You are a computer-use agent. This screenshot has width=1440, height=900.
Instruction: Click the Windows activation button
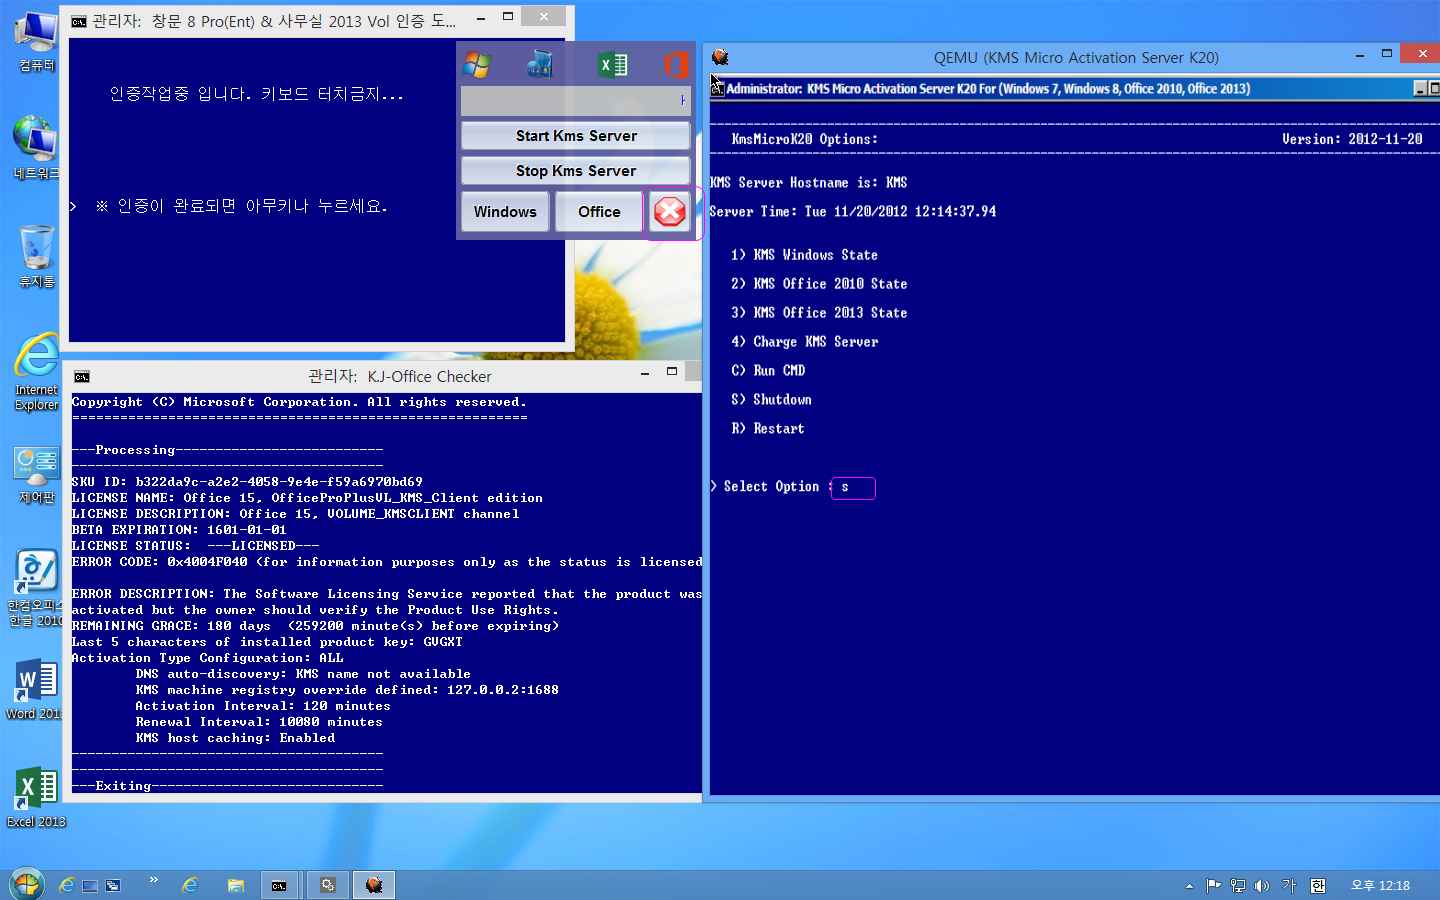pos(505,211)
